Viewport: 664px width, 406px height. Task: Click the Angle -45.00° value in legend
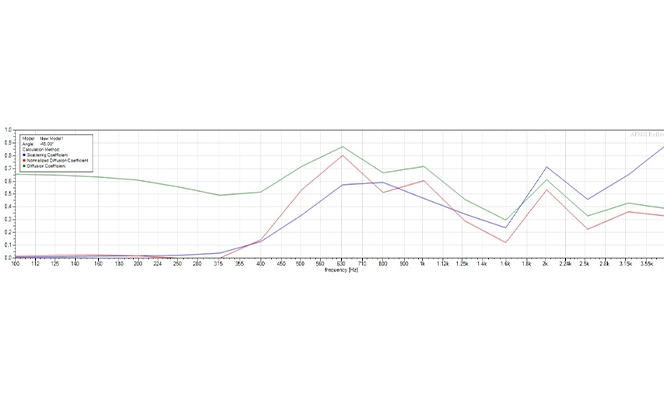[48, 143]
